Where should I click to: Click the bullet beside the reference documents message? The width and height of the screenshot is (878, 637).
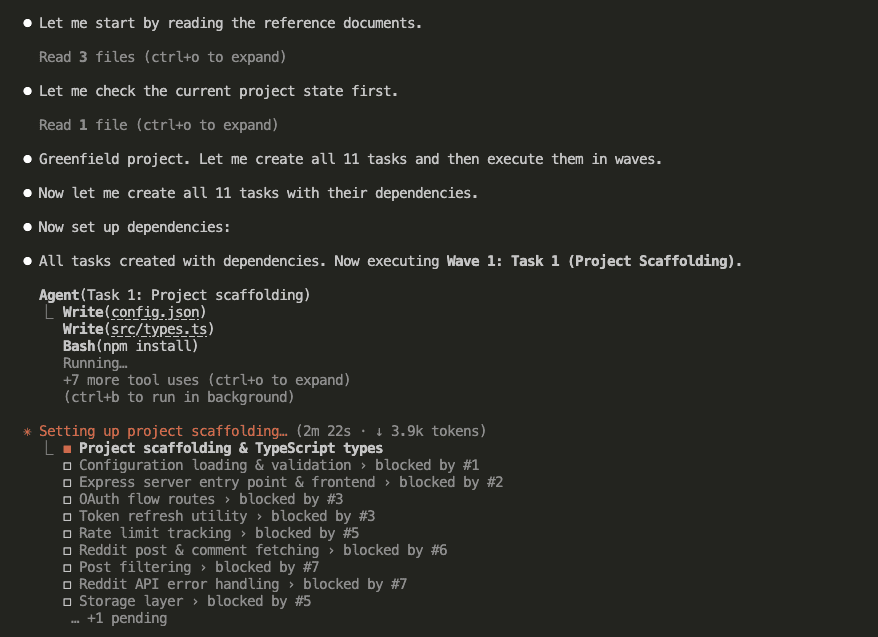27,22
